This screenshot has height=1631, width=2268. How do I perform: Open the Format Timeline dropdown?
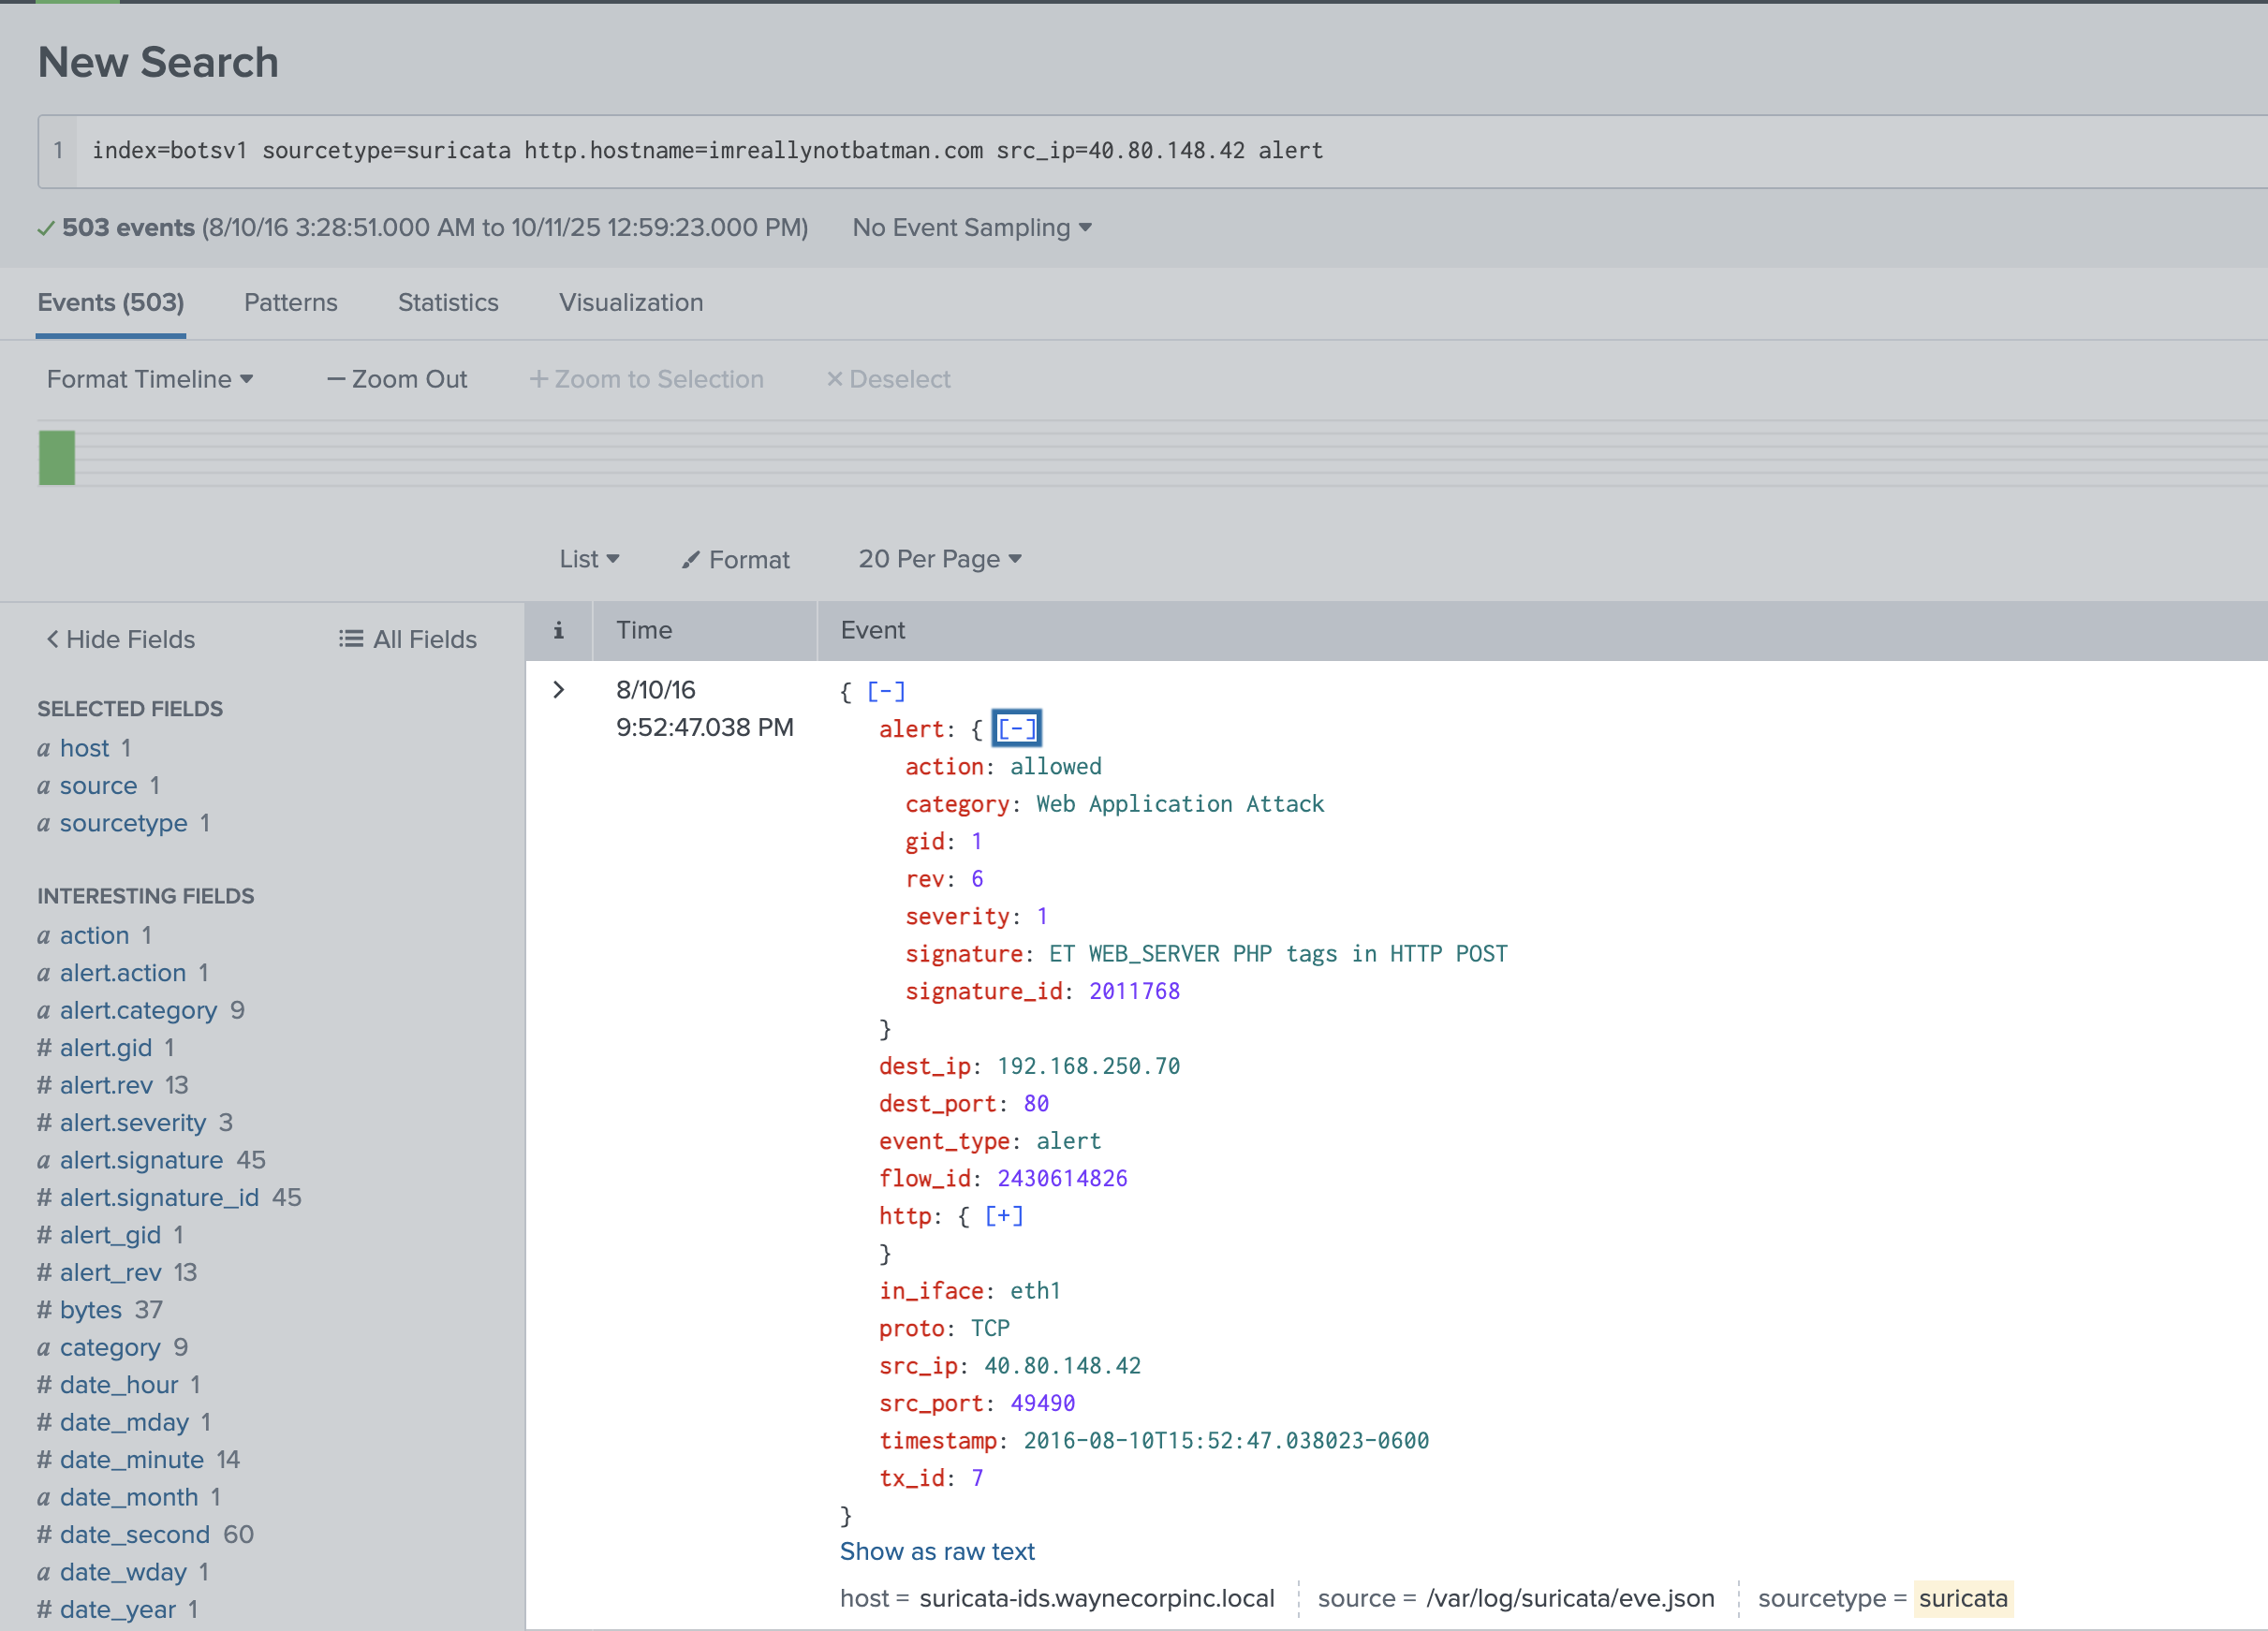click(150, 380)
